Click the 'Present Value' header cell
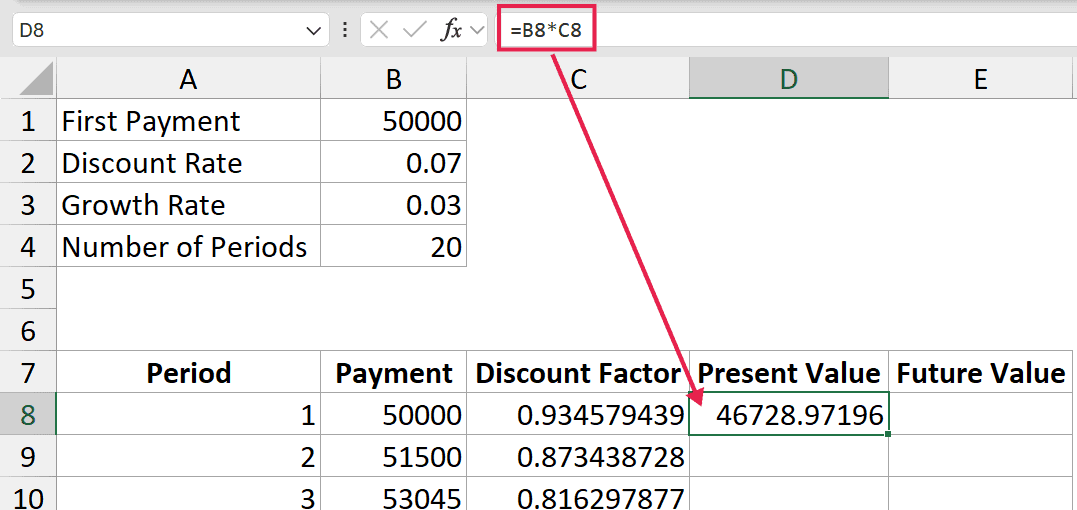 789,373
